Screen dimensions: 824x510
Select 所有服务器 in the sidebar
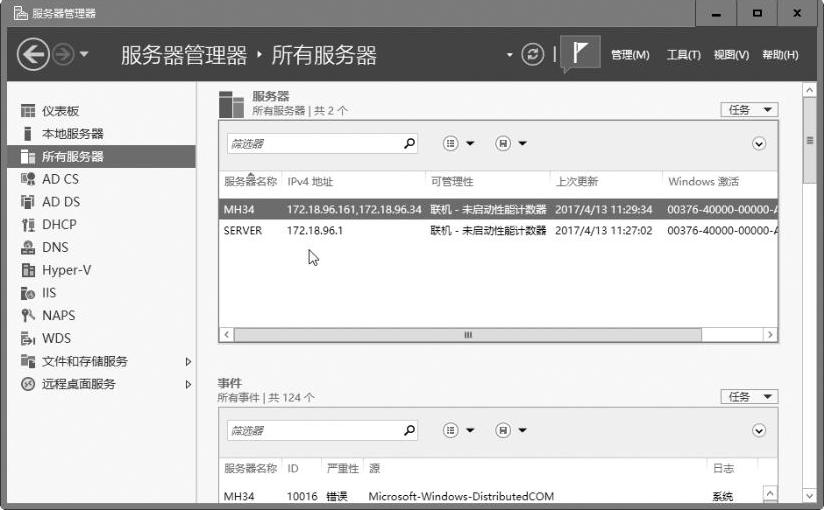(101, 156)
